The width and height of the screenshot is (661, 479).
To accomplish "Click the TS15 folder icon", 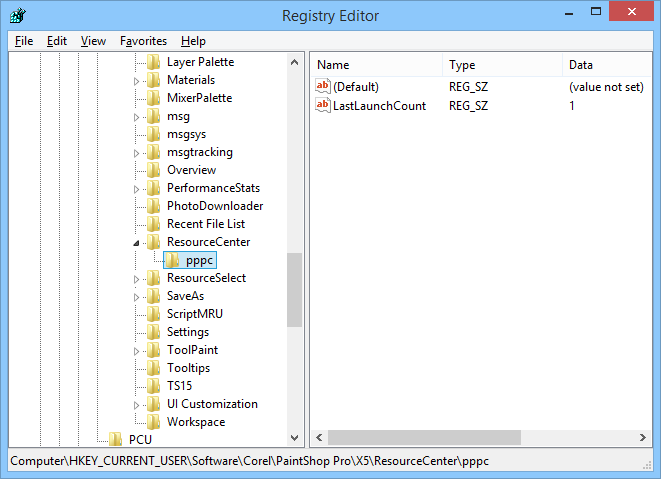I will (153, 386).
